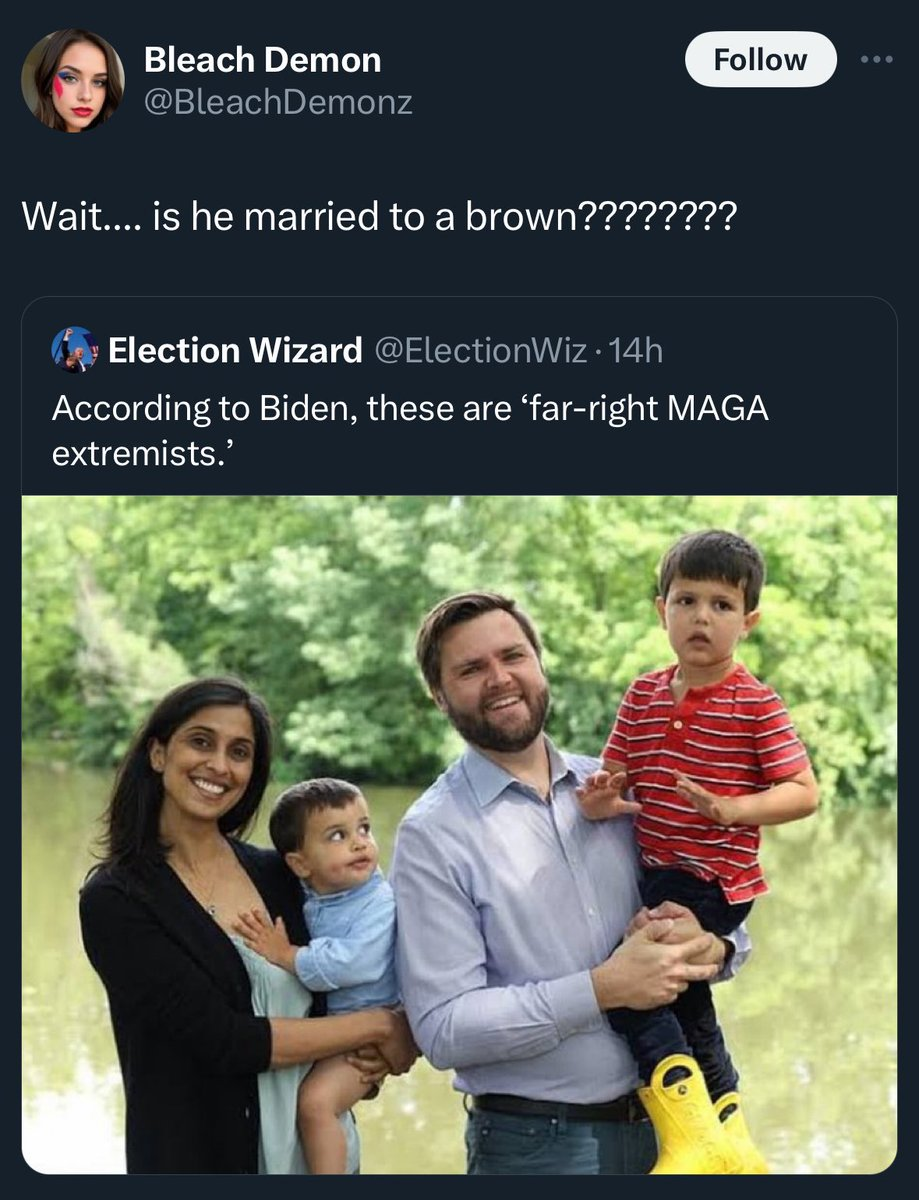
Task: Click the yellow rain boots in the photo
Action: click(690, 1115)
